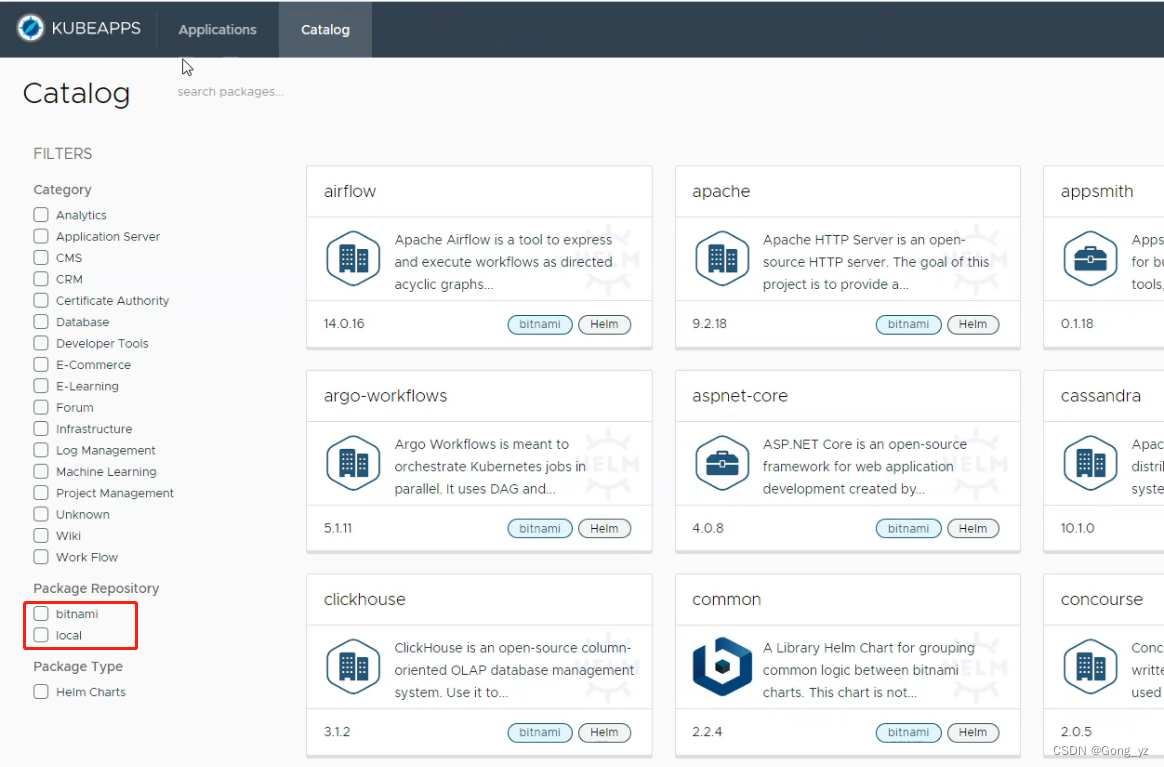The width and height of the screenshot is (1164, 767).
Task: Open the aspnet-core package title
Action: pos(739,396)
